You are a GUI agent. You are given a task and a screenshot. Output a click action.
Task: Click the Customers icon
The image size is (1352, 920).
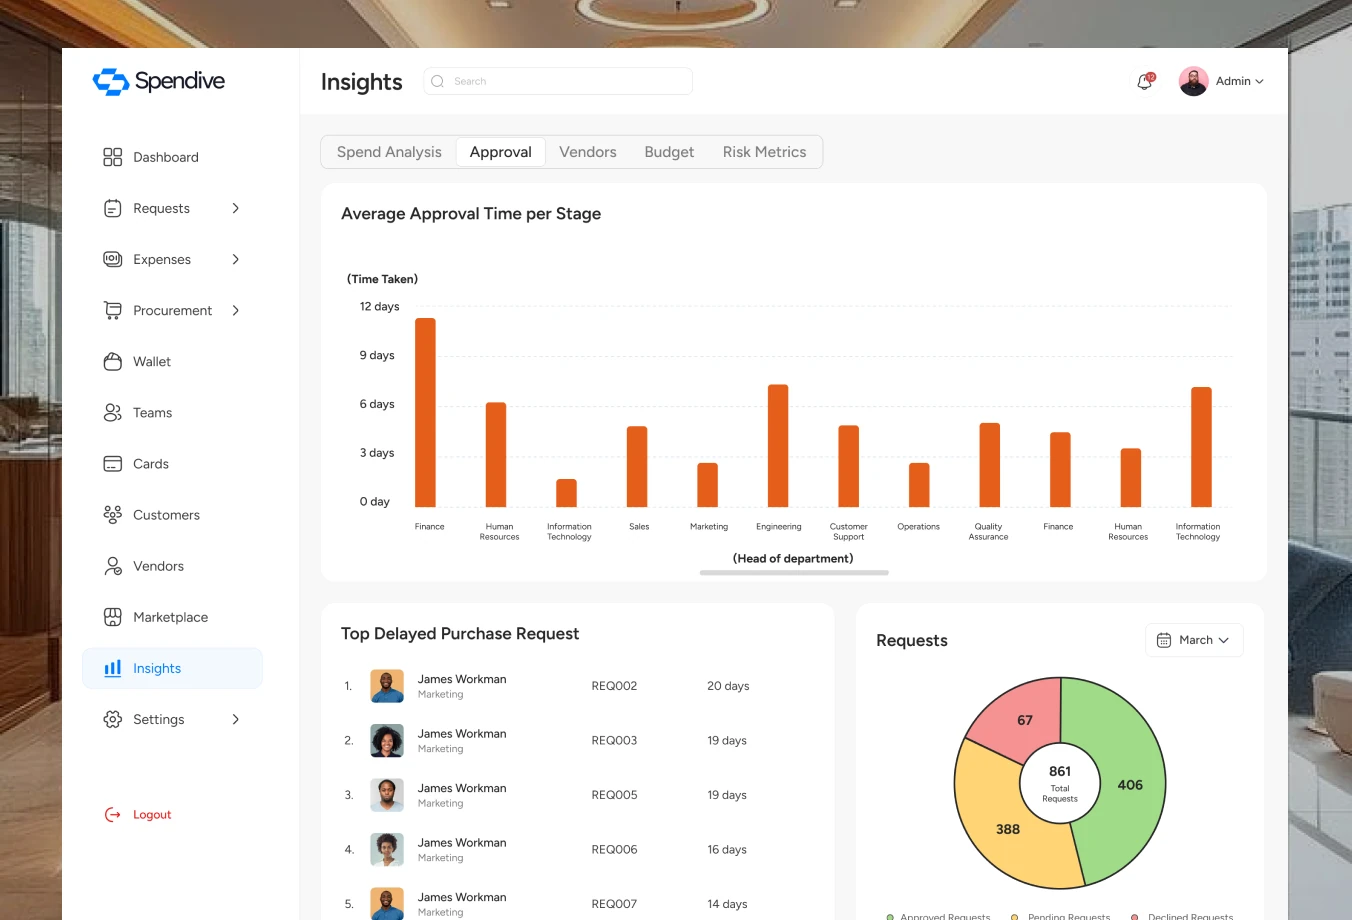113,514
